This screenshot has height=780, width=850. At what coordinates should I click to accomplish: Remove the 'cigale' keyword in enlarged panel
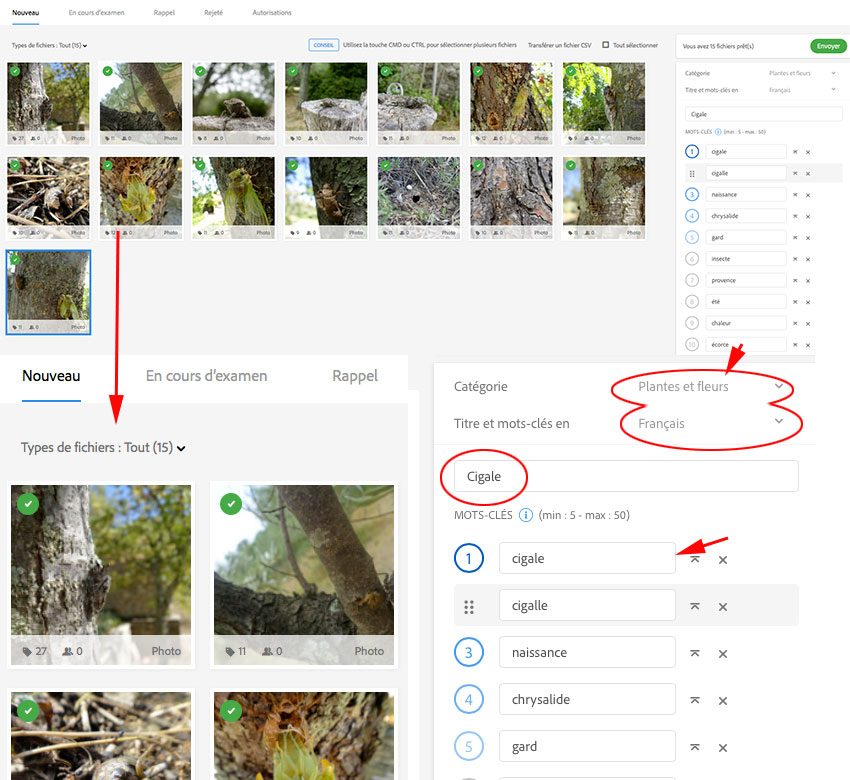(x=723, y=560)
